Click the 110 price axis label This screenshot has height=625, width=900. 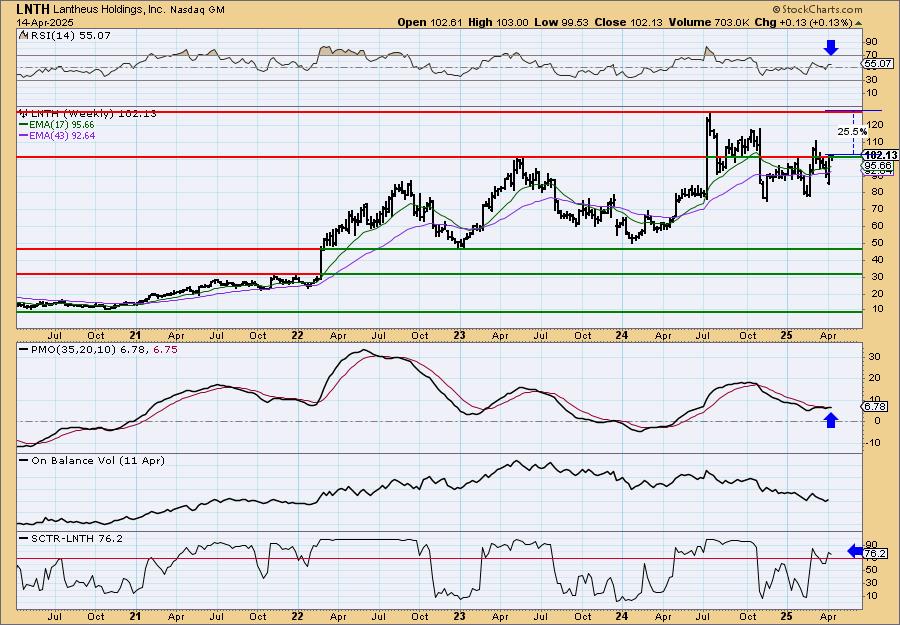click(875, 141)
